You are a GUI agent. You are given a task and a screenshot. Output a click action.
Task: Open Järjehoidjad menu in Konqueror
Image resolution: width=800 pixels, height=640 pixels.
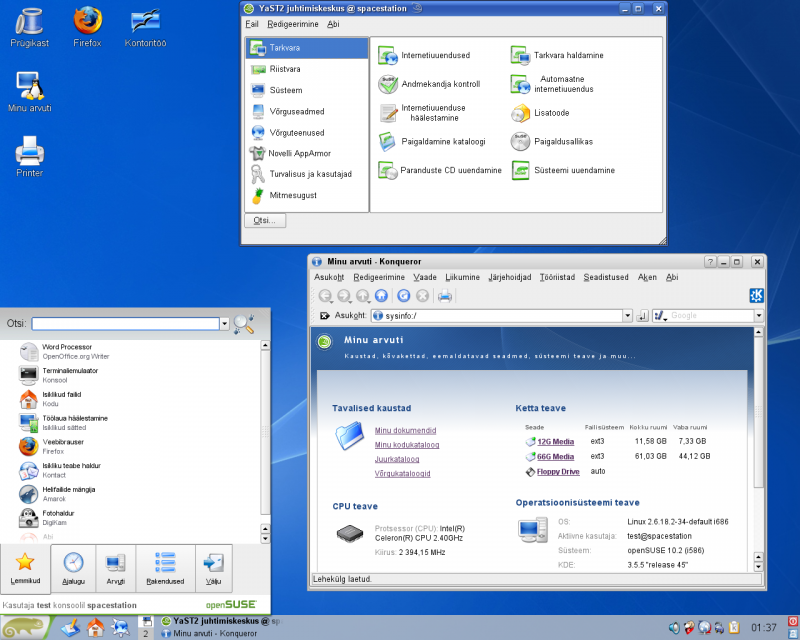tap(510, 277)
